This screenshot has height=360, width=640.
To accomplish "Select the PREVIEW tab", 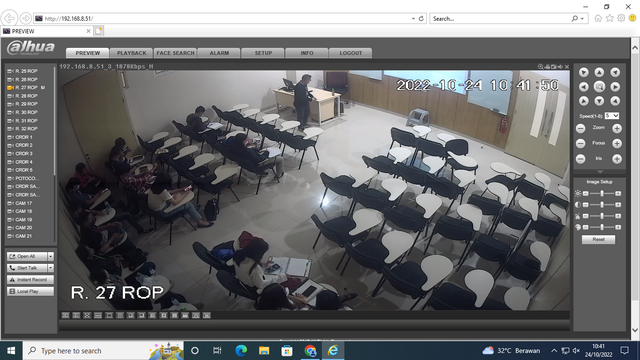I will coord(88,53).
